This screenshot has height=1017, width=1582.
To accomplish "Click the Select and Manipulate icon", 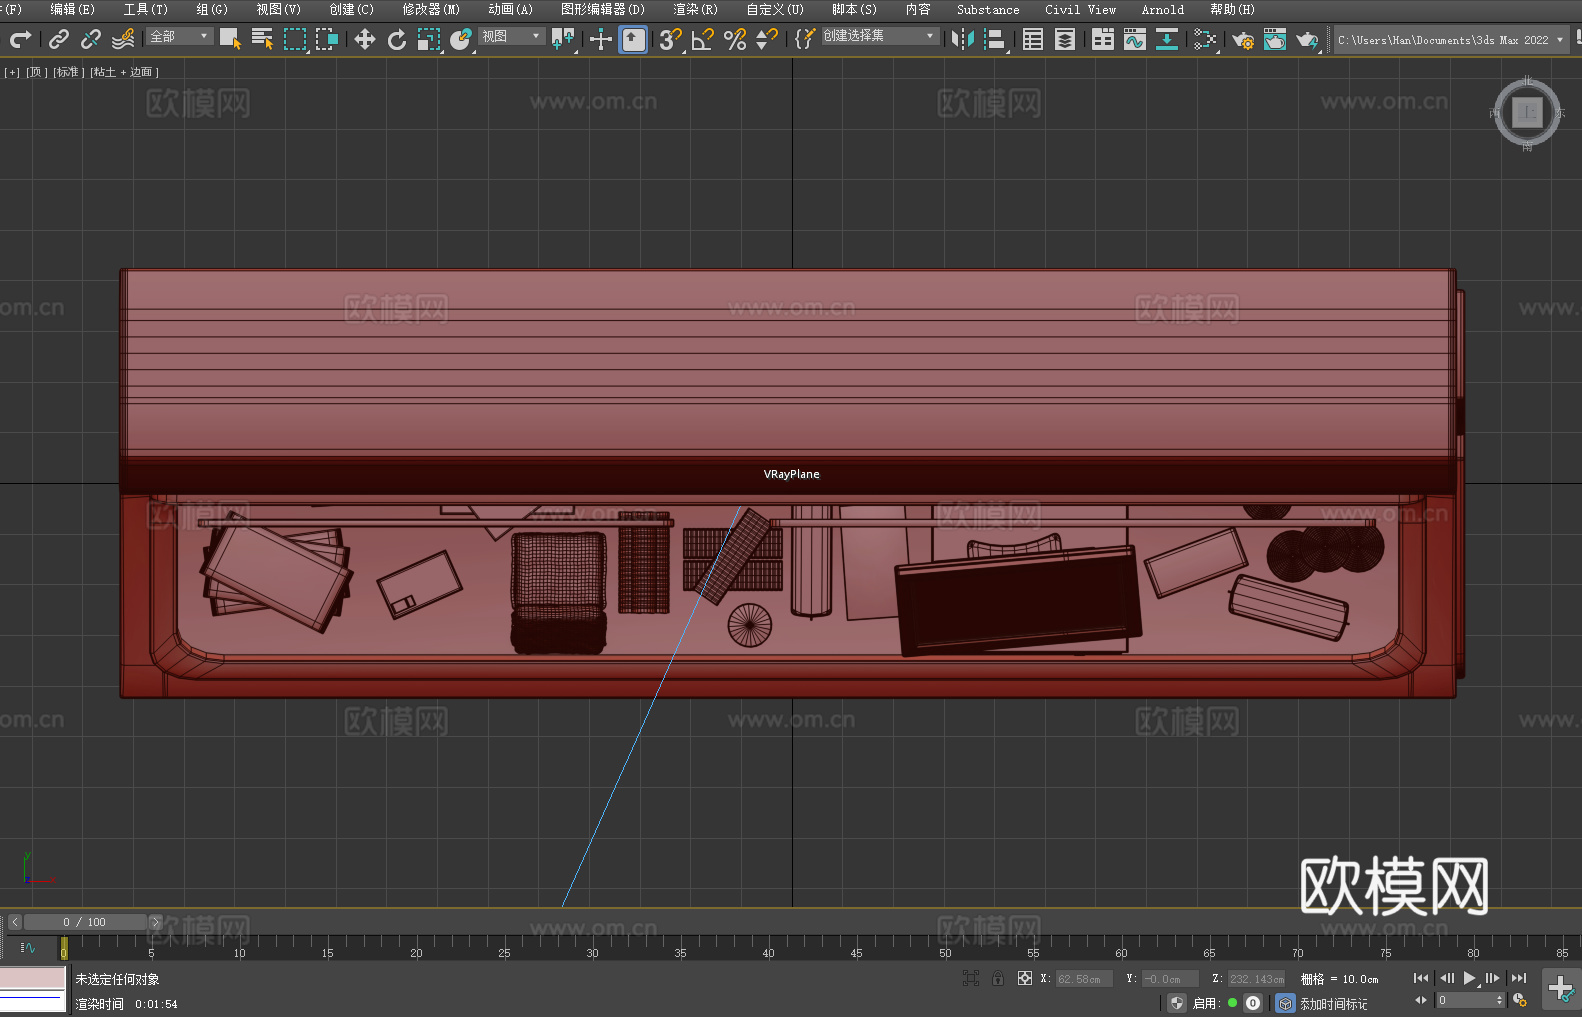I will coord(601,39).
